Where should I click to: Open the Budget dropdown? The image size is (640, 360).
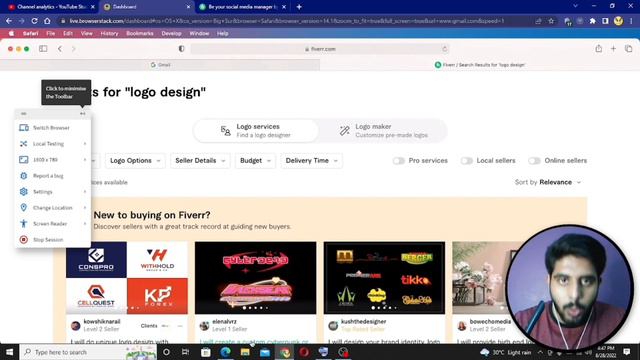[x=256, y=161]
